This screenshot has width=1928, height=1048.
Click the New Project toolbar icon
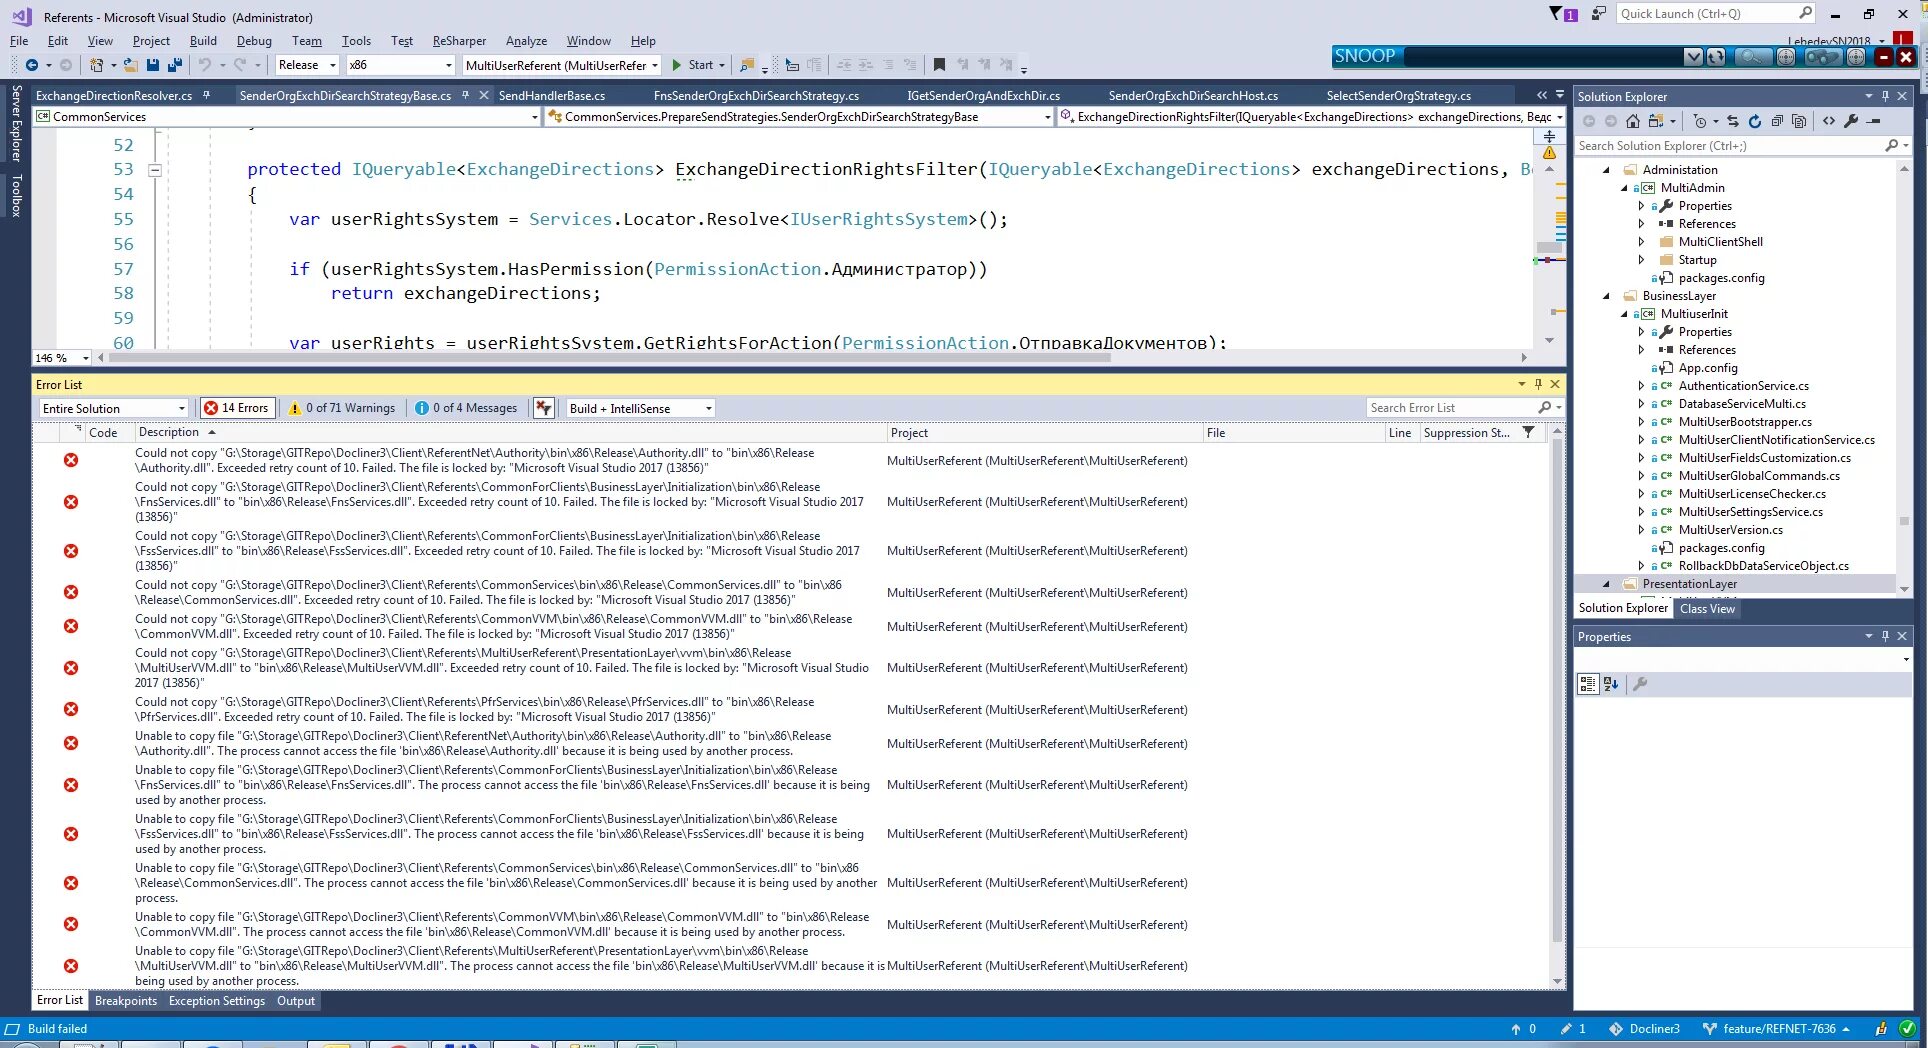pos(97,65)
